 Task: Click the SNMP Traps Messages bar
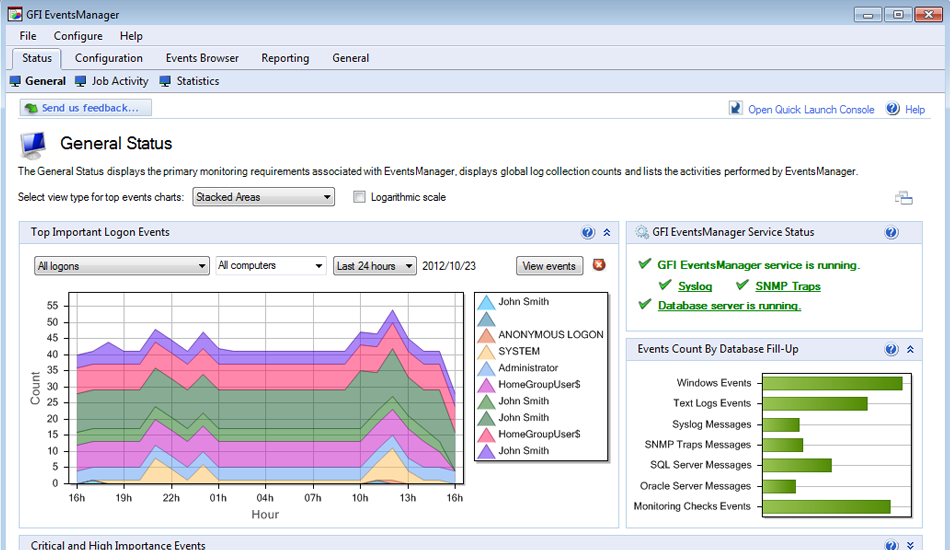click(783, 445)
